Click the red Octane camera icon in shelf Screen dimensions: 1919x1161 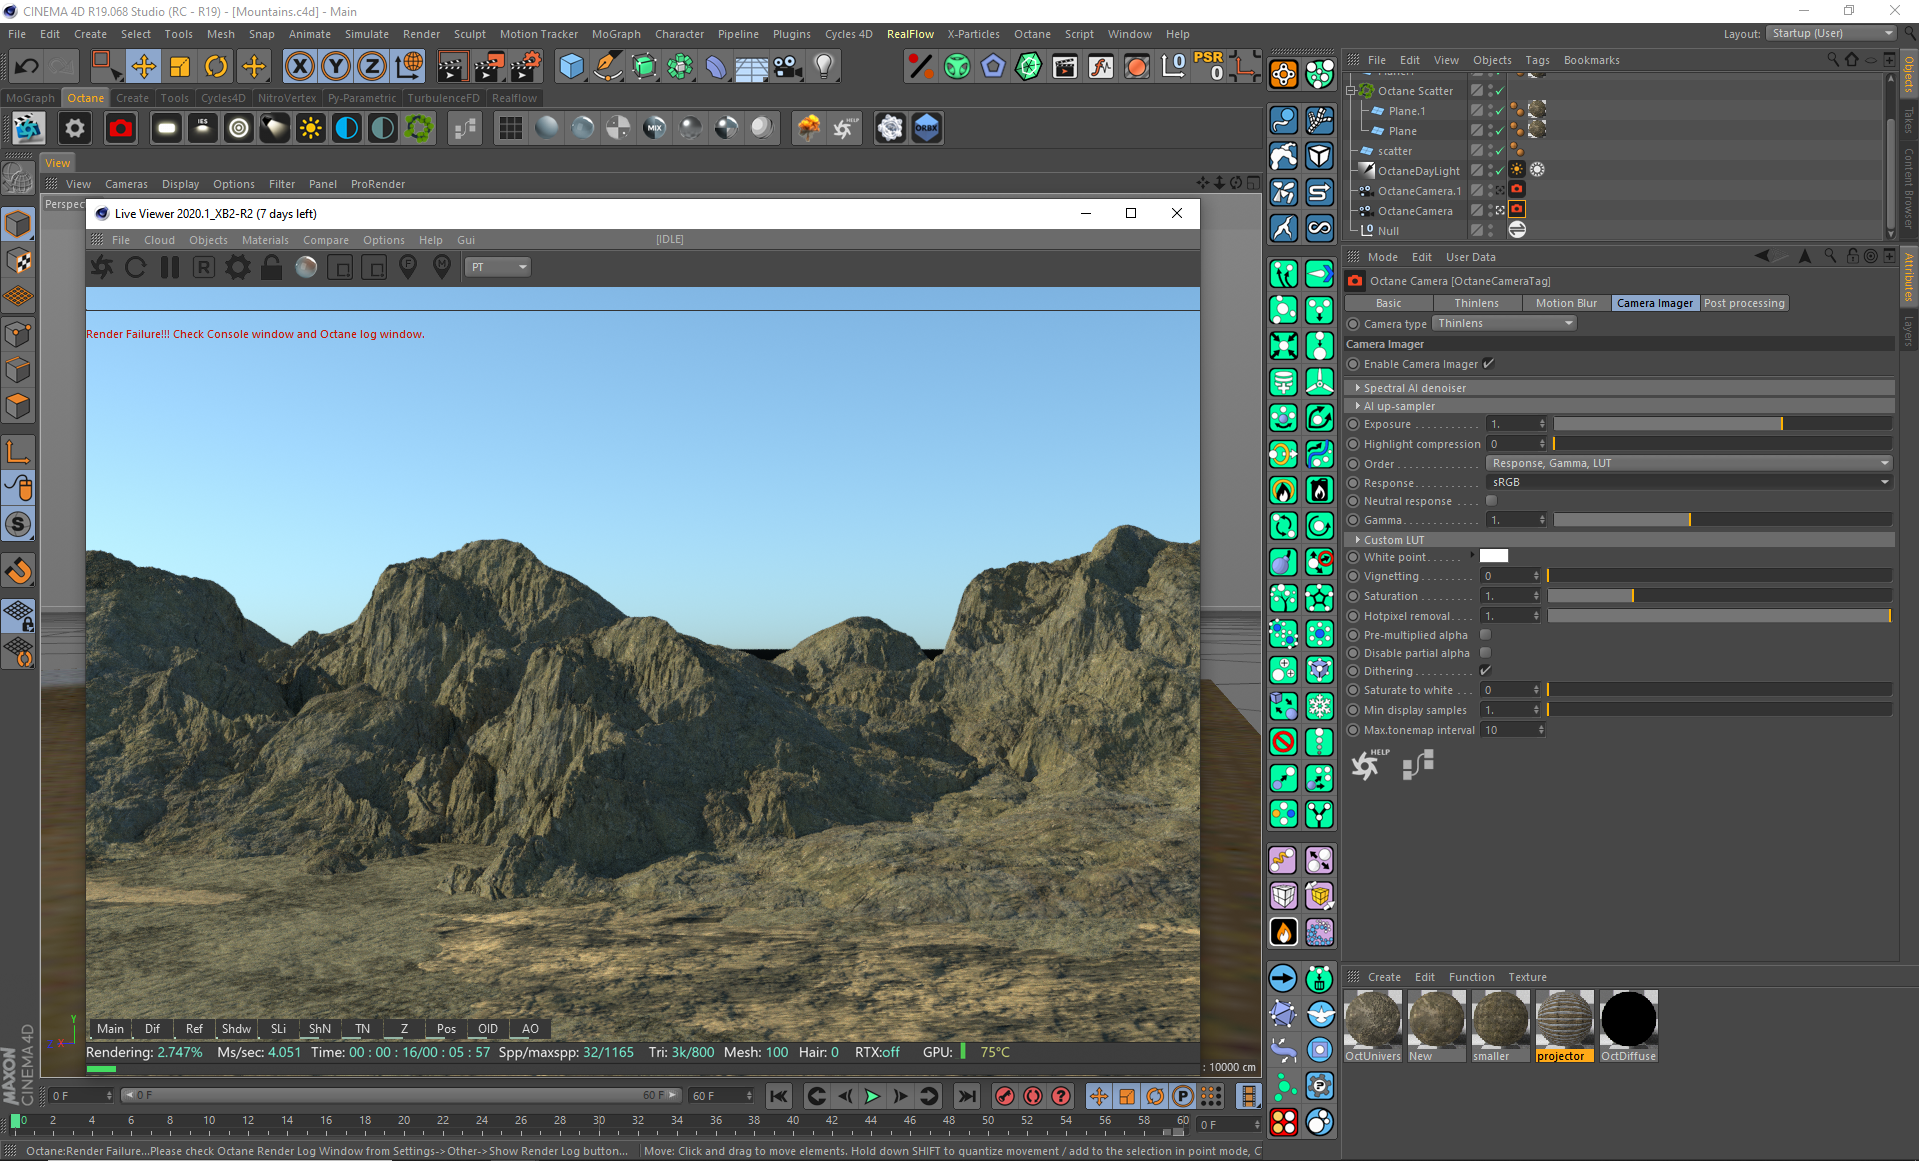tap(121, 128)
